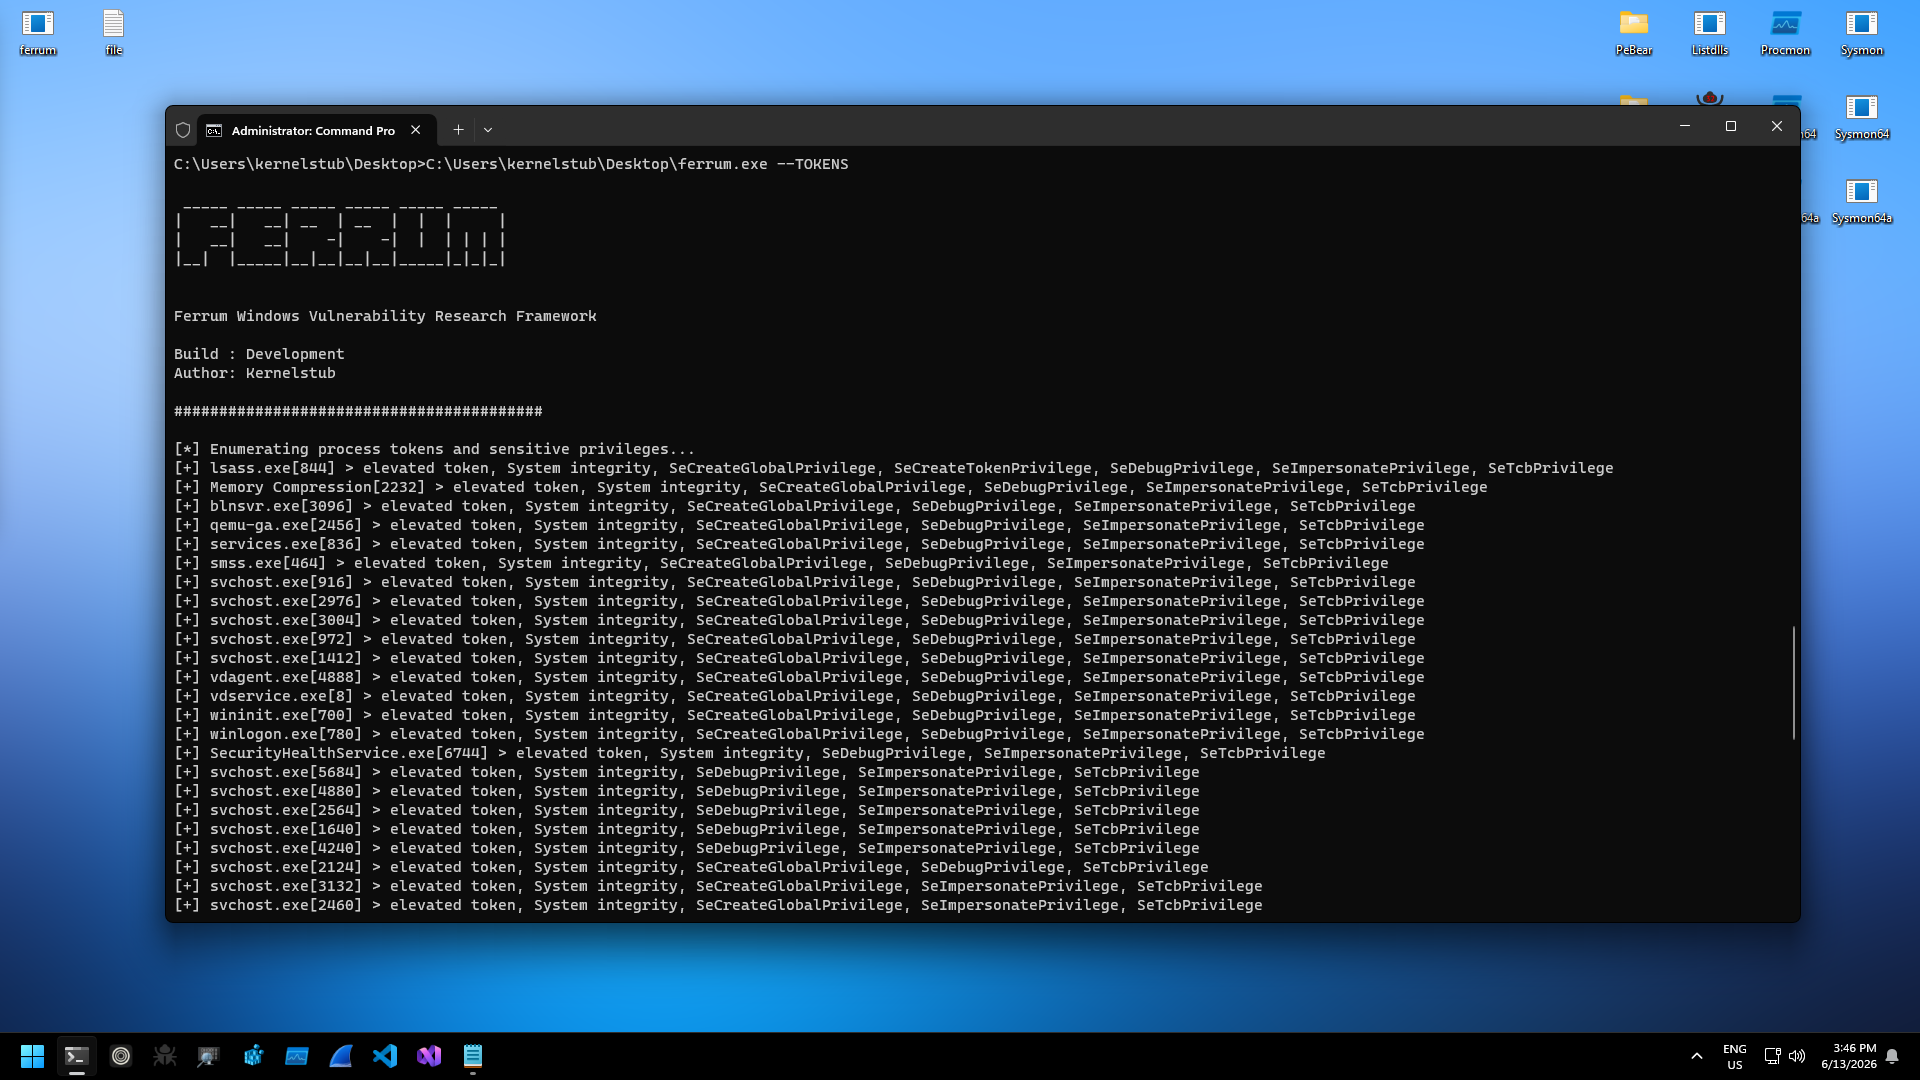Open the magnifier monitor tool in taskbar
The image size is (1920, 1080).
click(x=209, y=1056)
